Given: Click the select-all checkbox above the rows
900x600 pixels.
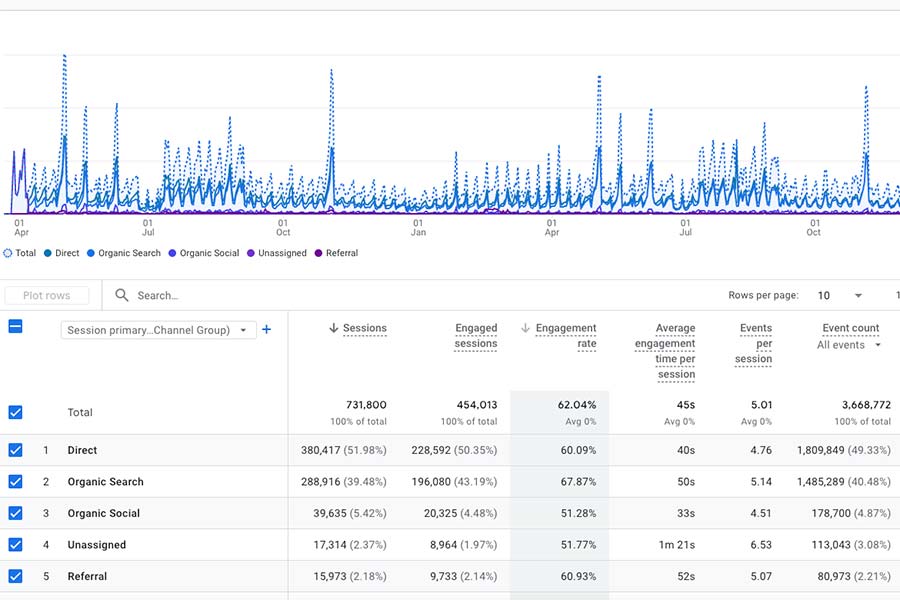Looking at the screenshot, I should click(x=13, y=326).
